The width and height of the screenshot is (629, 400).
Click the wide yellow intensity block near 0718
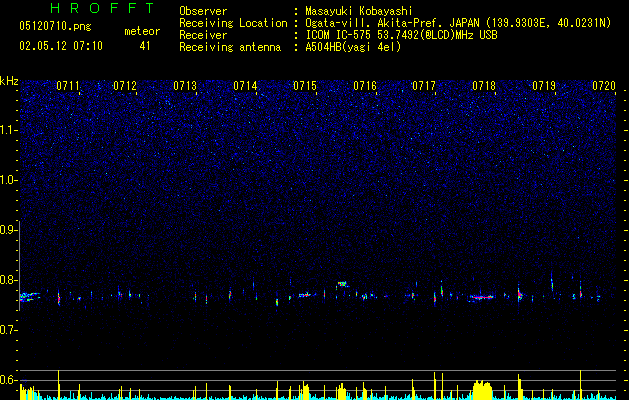[x=482, y=389]
